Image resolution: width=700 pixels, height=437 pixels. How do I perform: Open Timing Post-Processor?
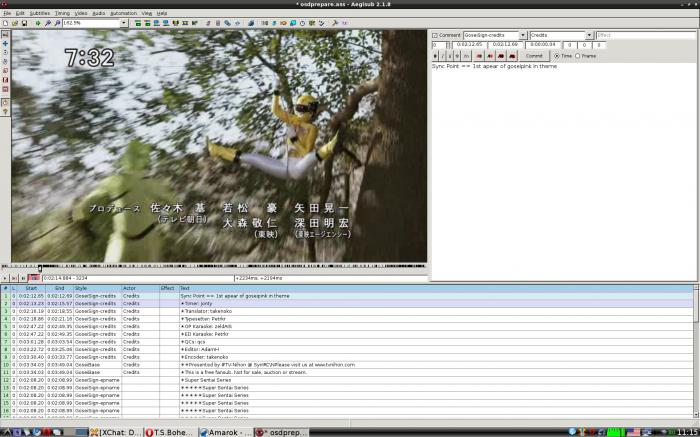click(x=302, y=23)
